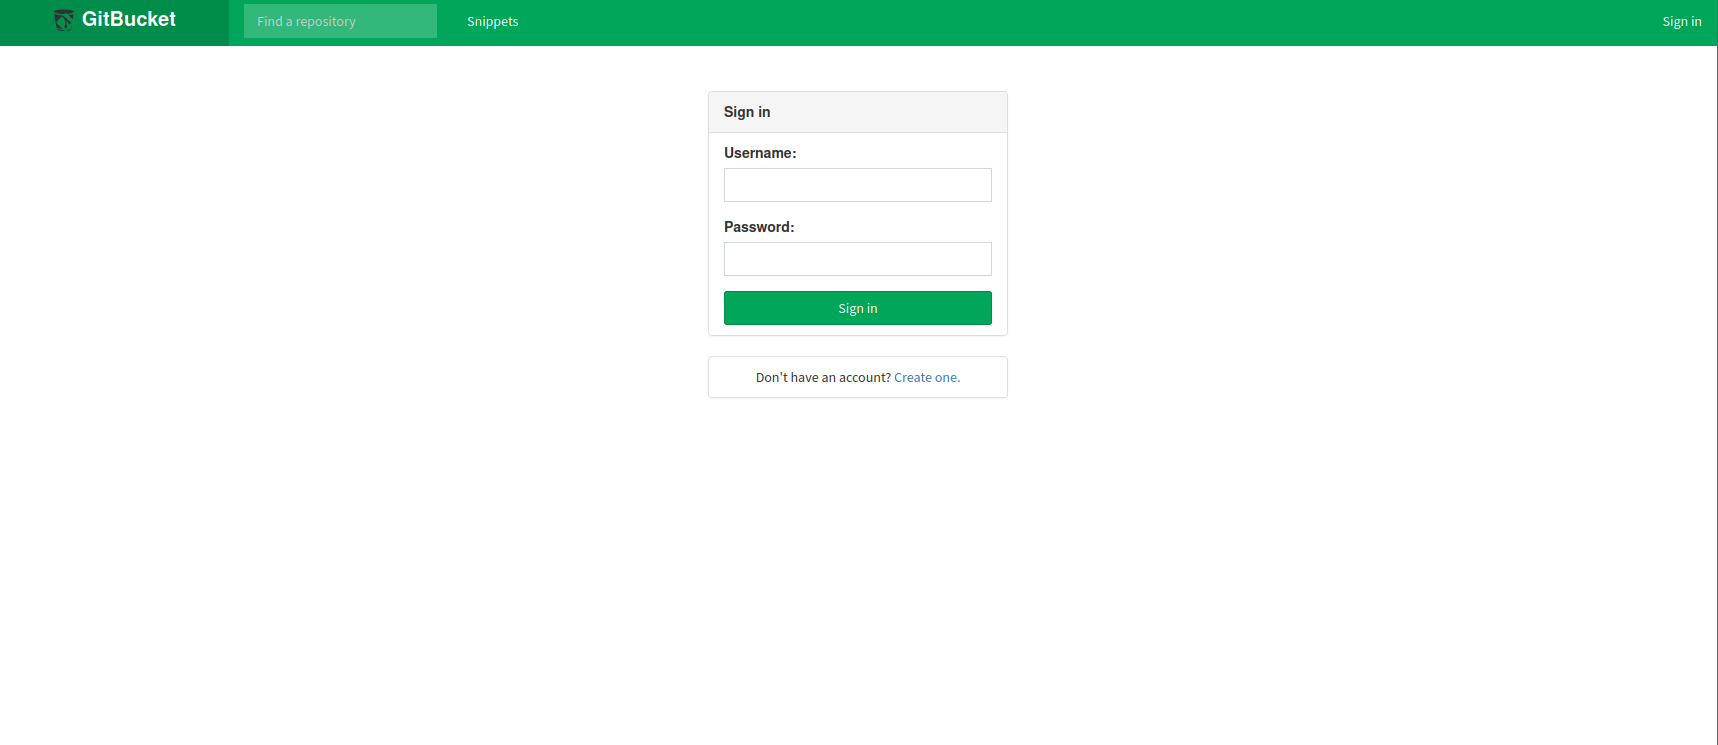Click the Don't have an account? text
1718x745 pixels.
coord(823,377)
